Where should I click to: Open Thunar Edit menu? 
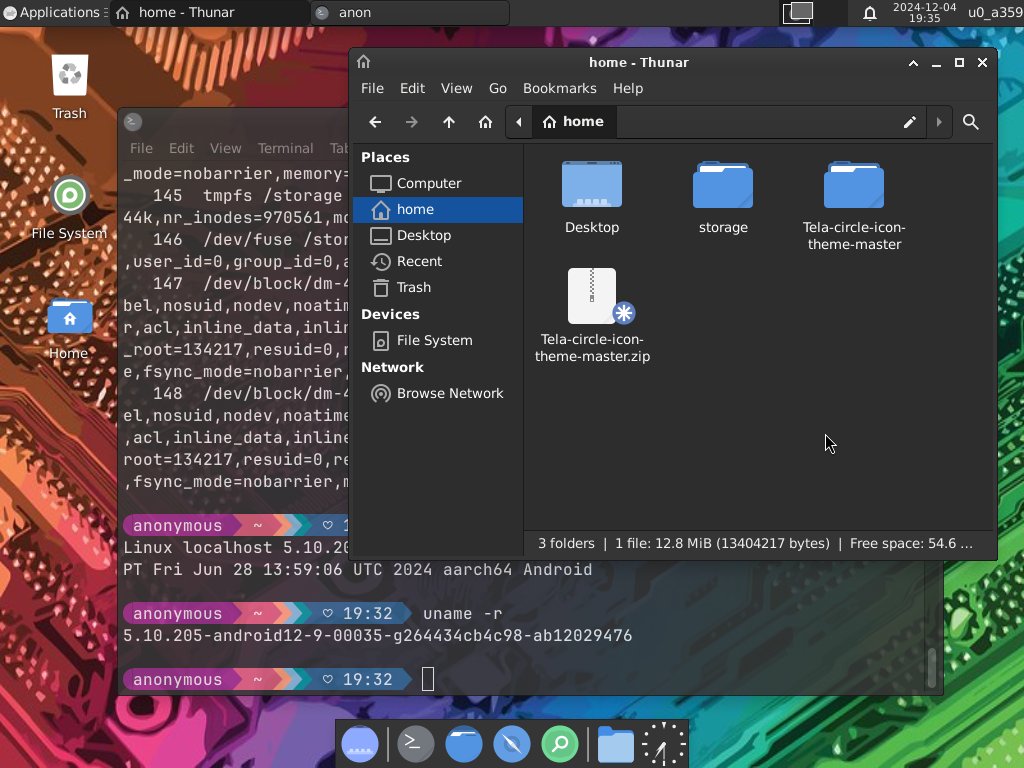[412, 88]
